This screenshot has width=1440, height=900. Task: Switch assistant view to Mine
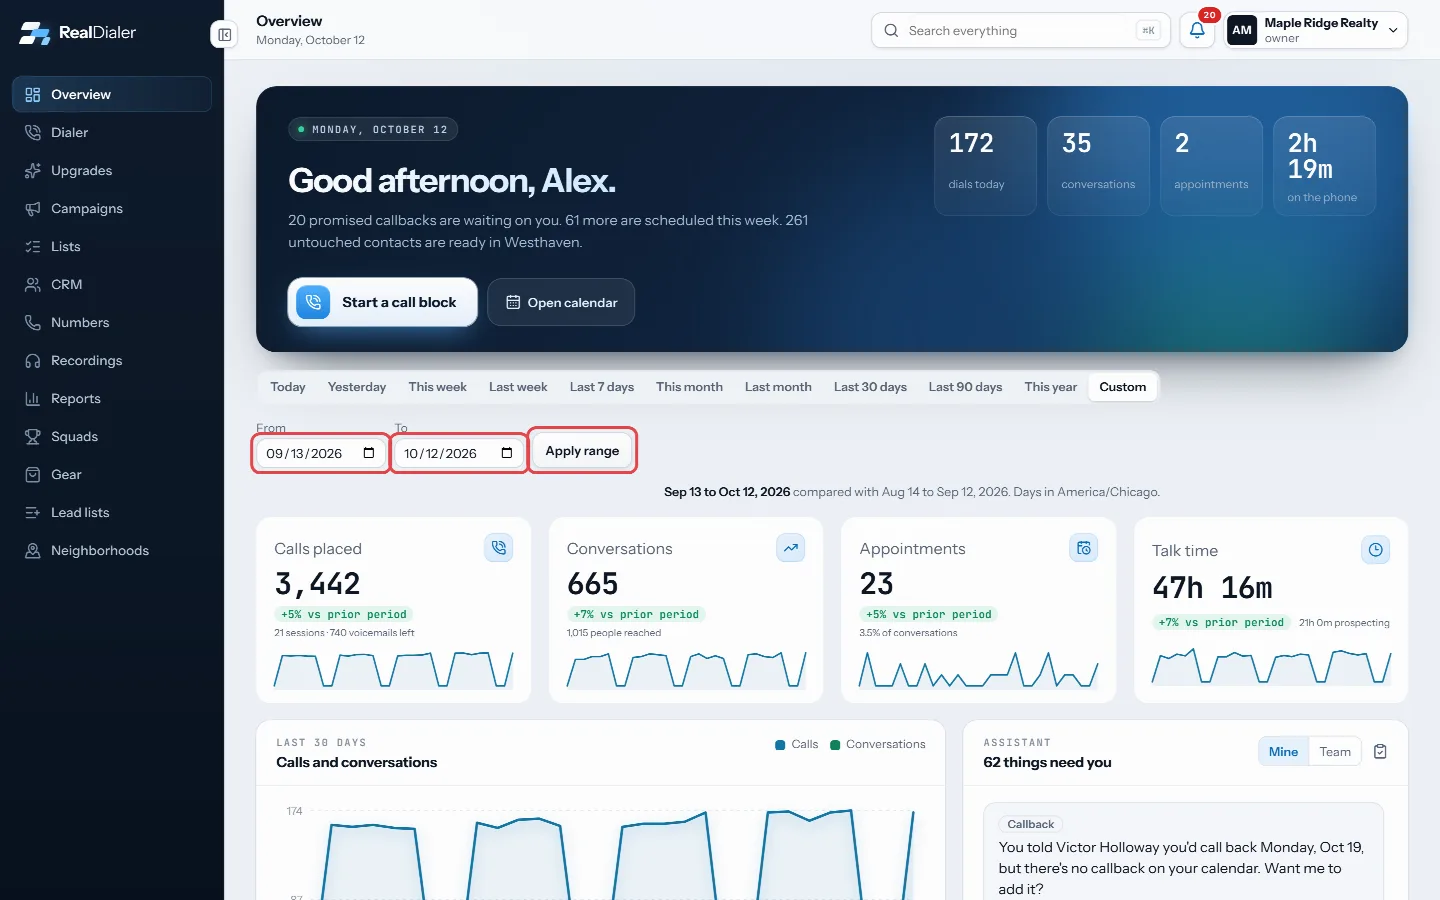(x=1283, y=752)
